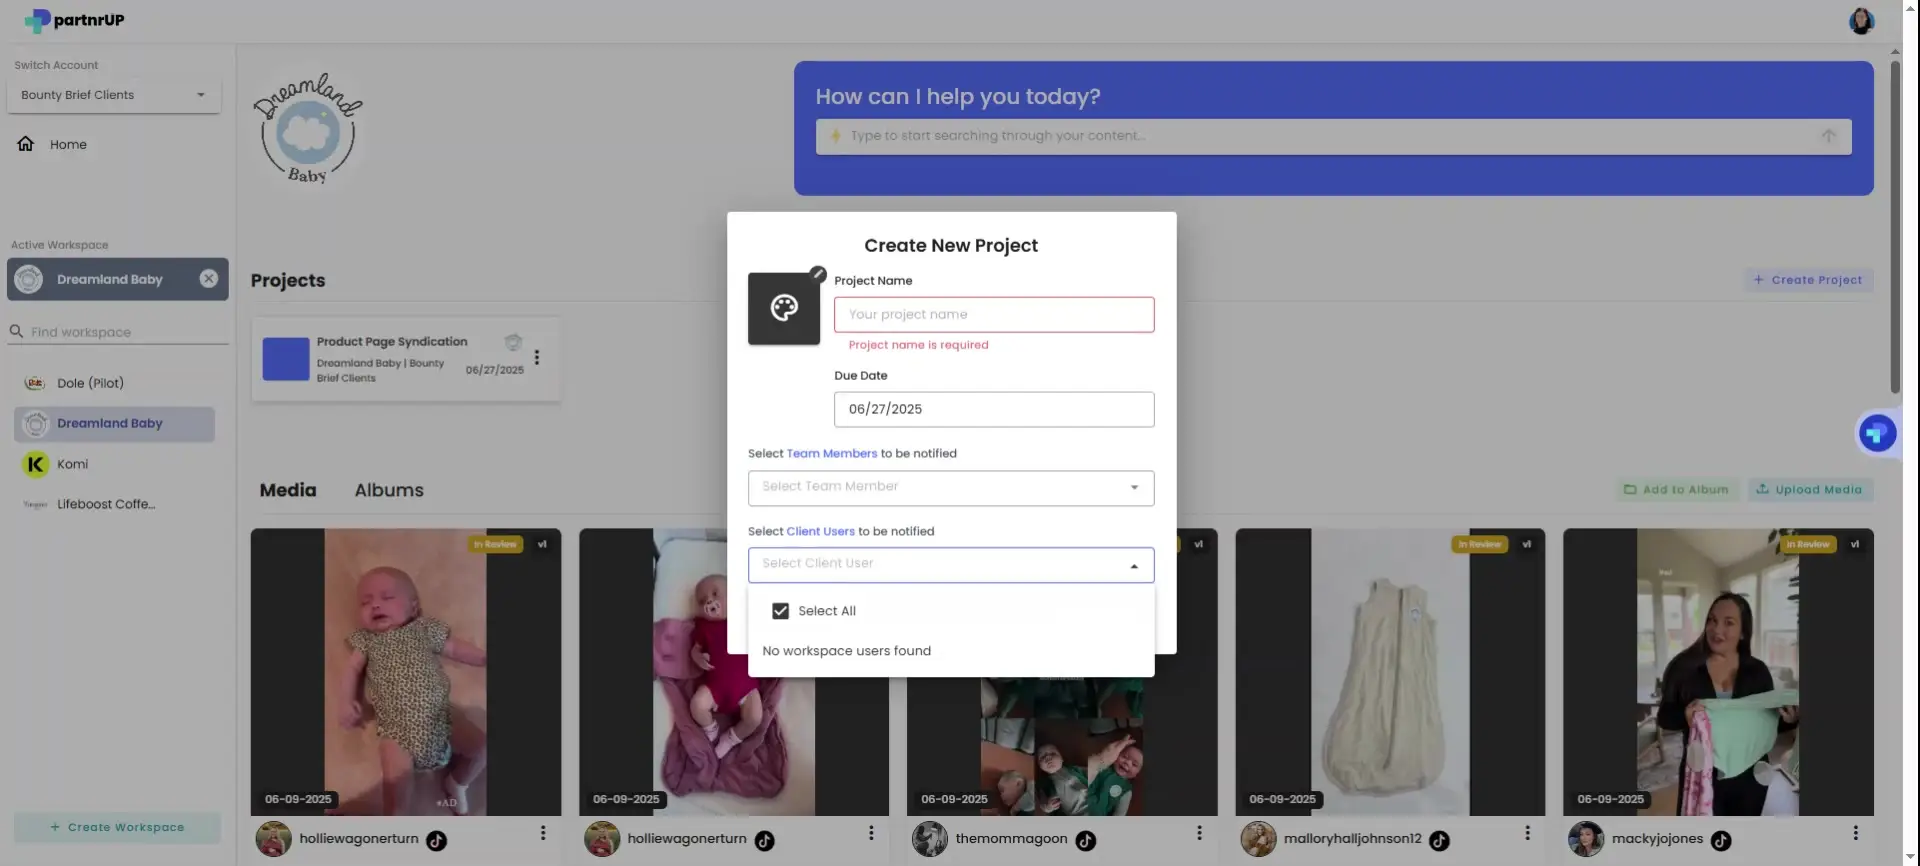The image size is (1920, 866).
Task: Remove active Dreamland Baby workspace with X
Action: [208, 279]
